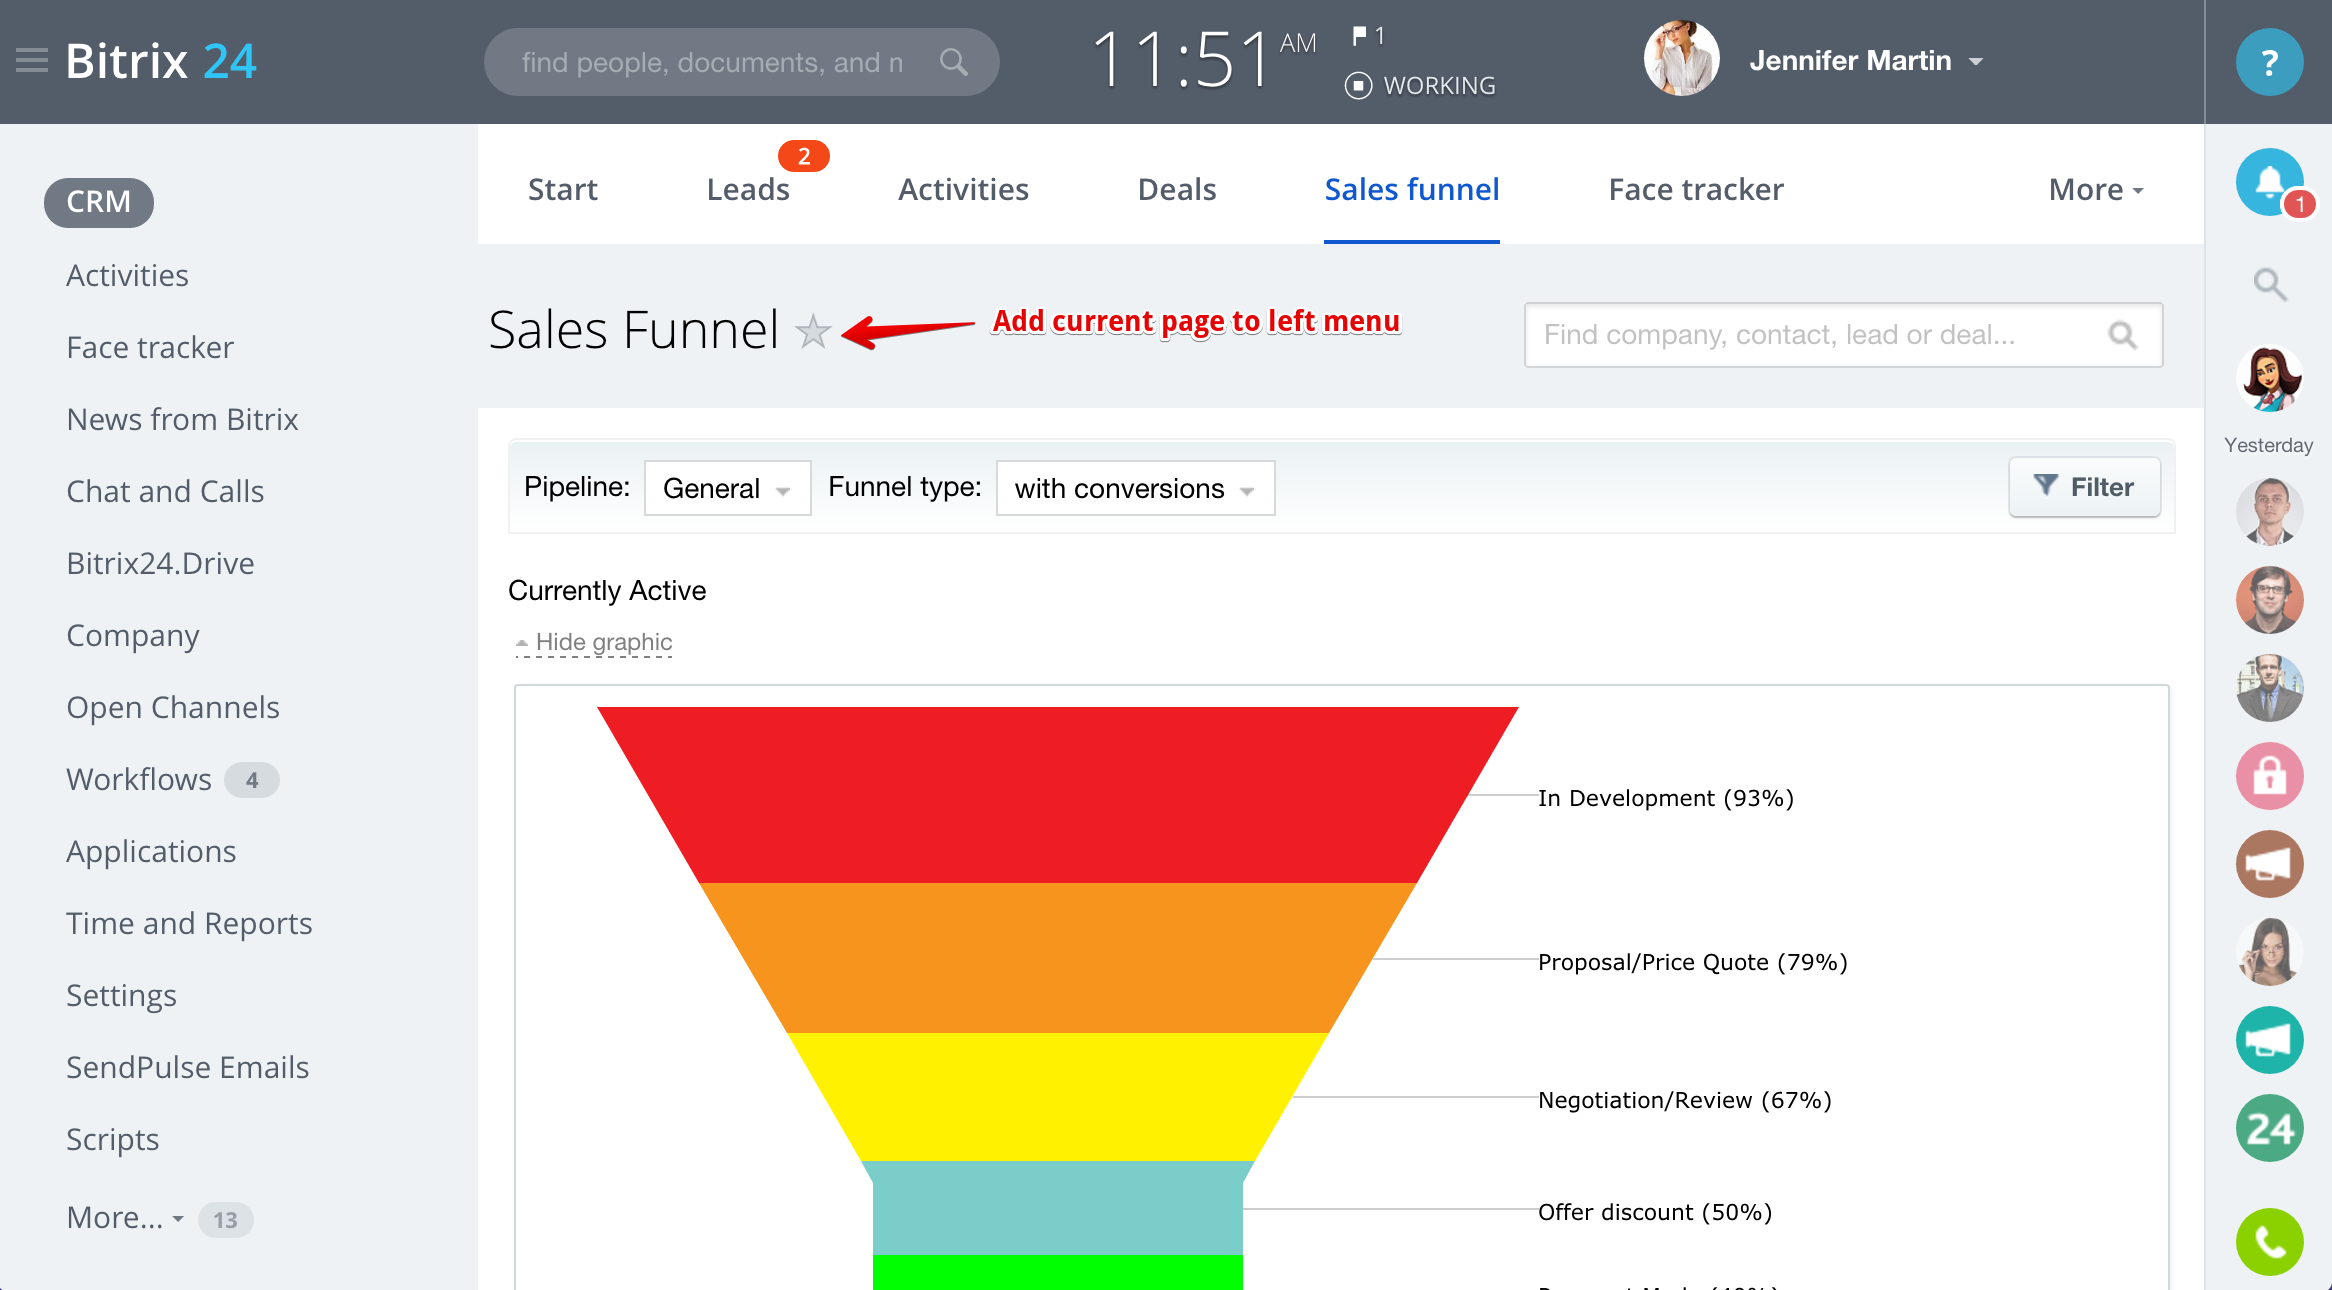This screenshot has width=2332, height=1290.
Task: Open the teal megaphone channel icon
Action: [x=2269, y=1040]
